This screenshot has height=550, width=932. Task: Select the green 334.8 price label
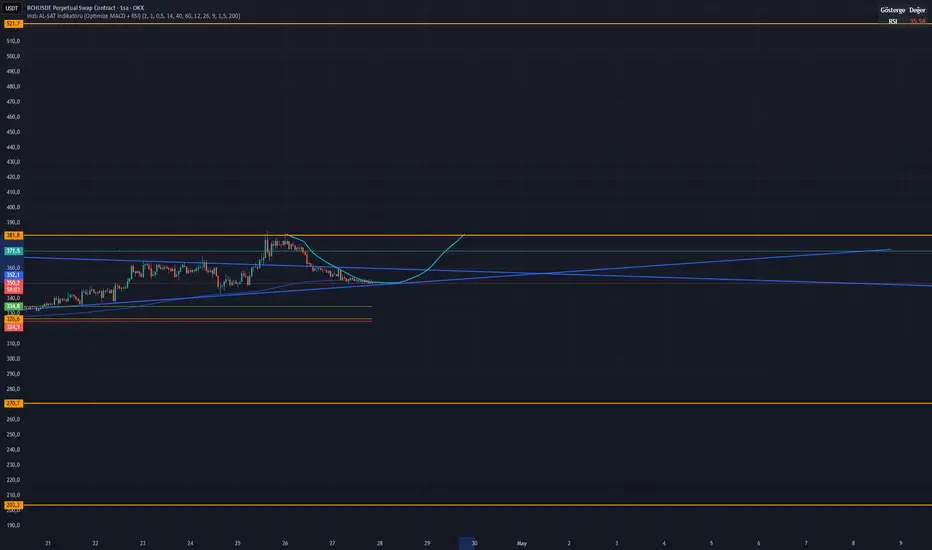(13, 306)
